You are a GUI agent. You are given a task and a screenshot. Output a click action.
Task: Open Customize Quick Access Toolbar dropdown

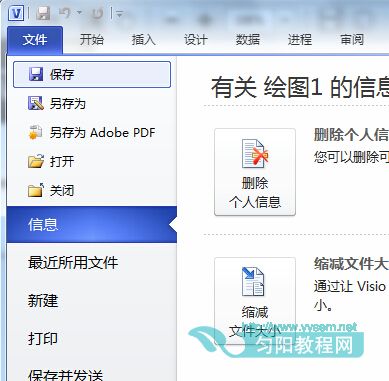pyautogui.click(x=119, y=14)
